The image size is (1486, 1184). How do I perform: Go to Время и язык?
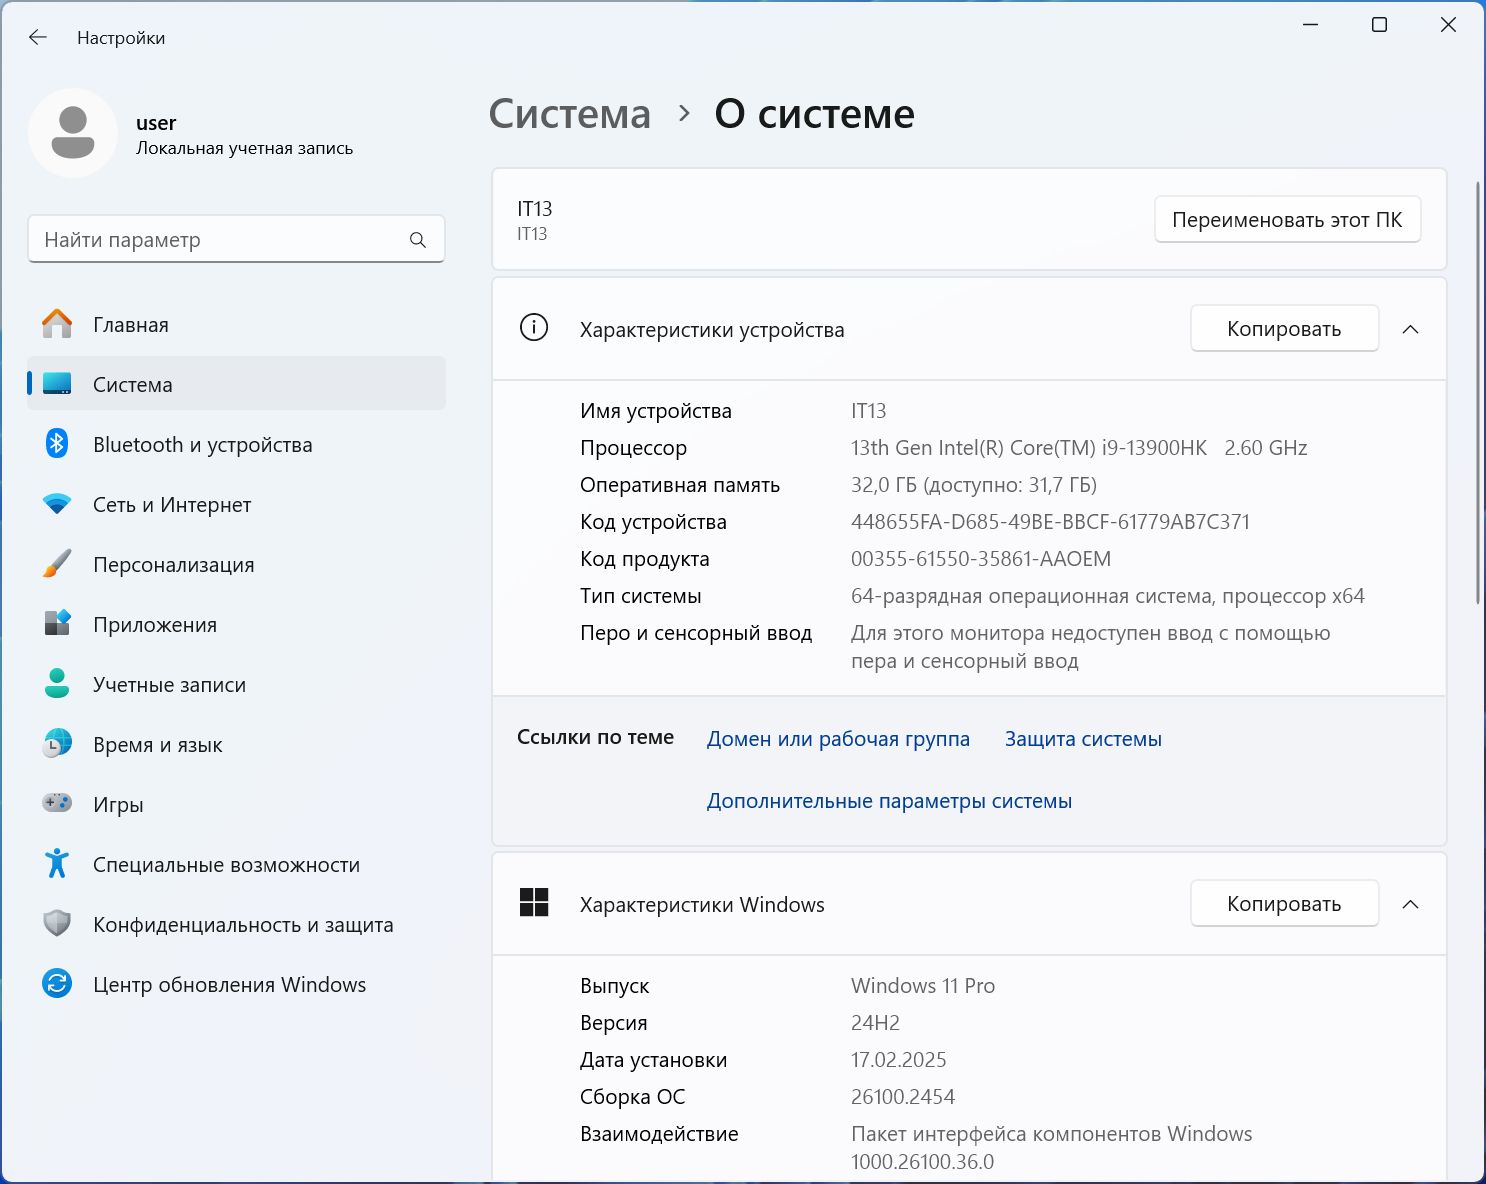pos(236,744)
